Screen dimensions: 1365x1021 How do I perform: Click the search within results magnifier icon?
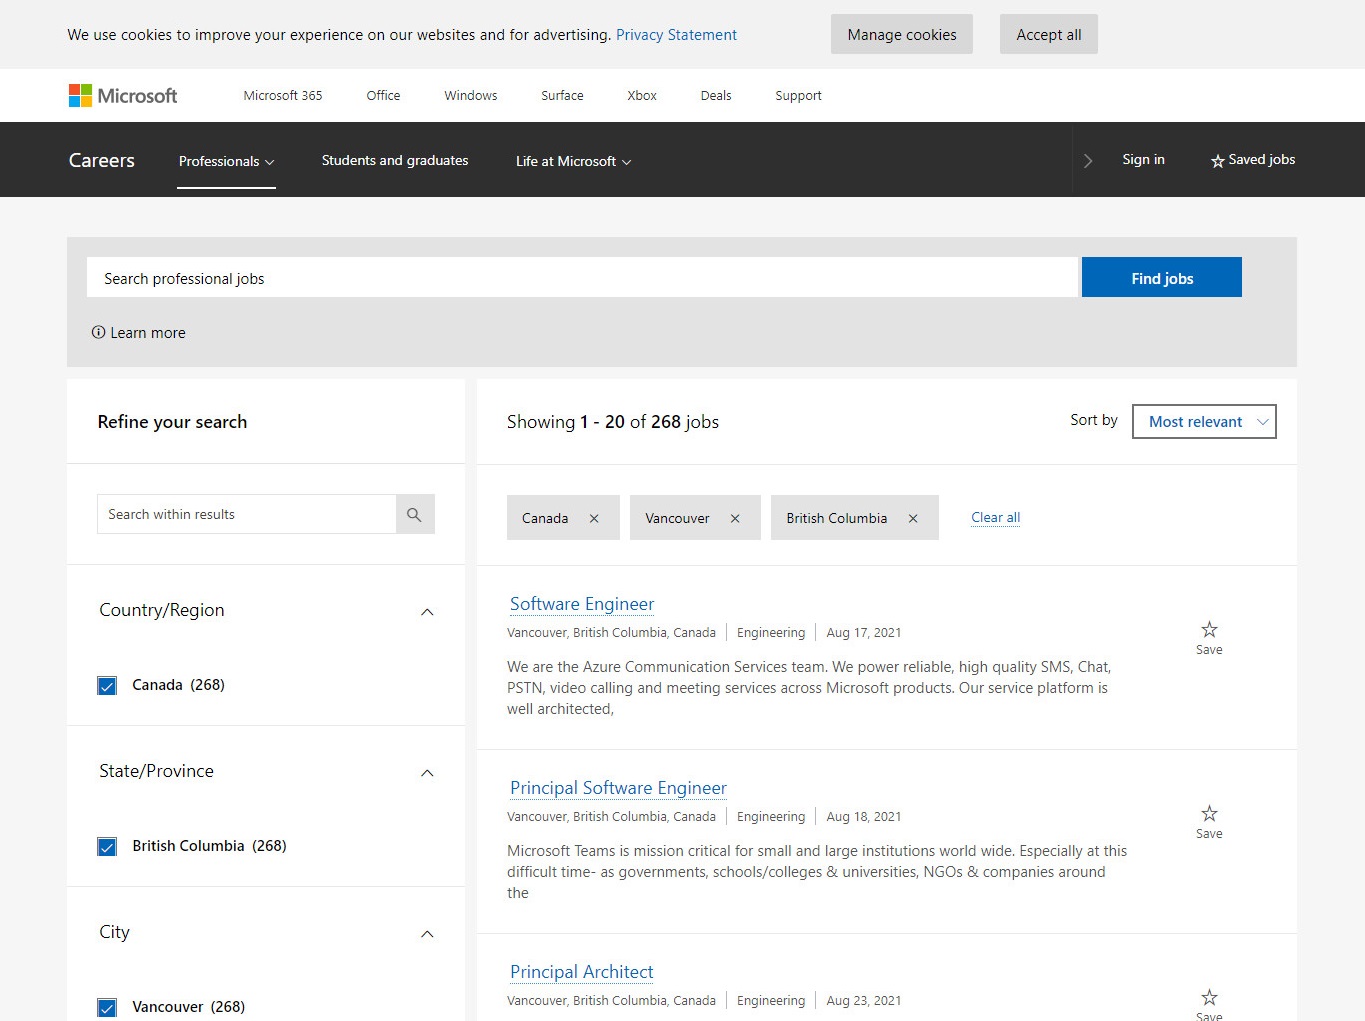point(414,515)
